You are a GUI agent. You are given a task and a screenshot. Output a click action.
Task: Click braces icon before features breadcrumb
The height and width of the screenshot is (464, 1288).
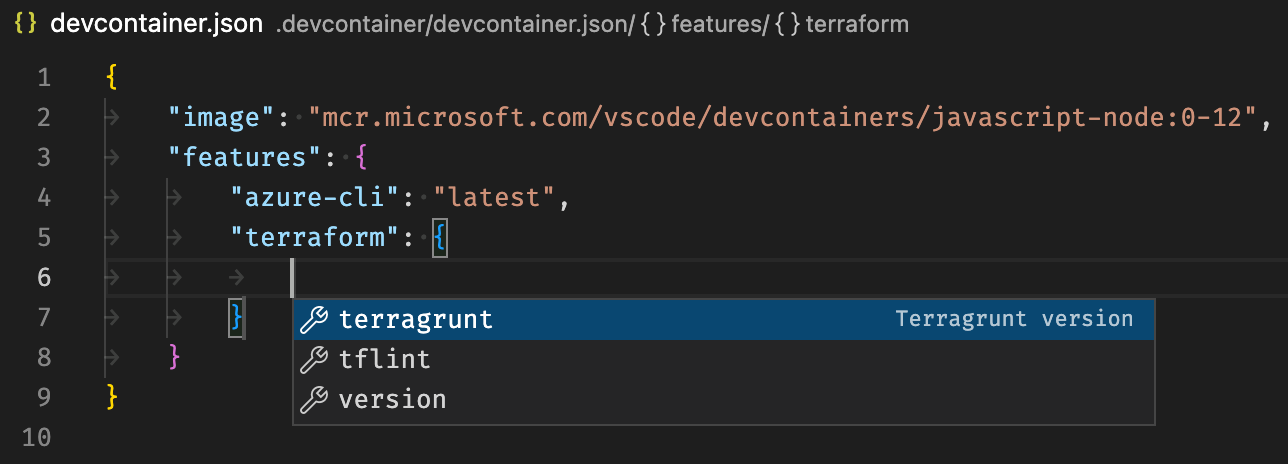click(654, 24)
